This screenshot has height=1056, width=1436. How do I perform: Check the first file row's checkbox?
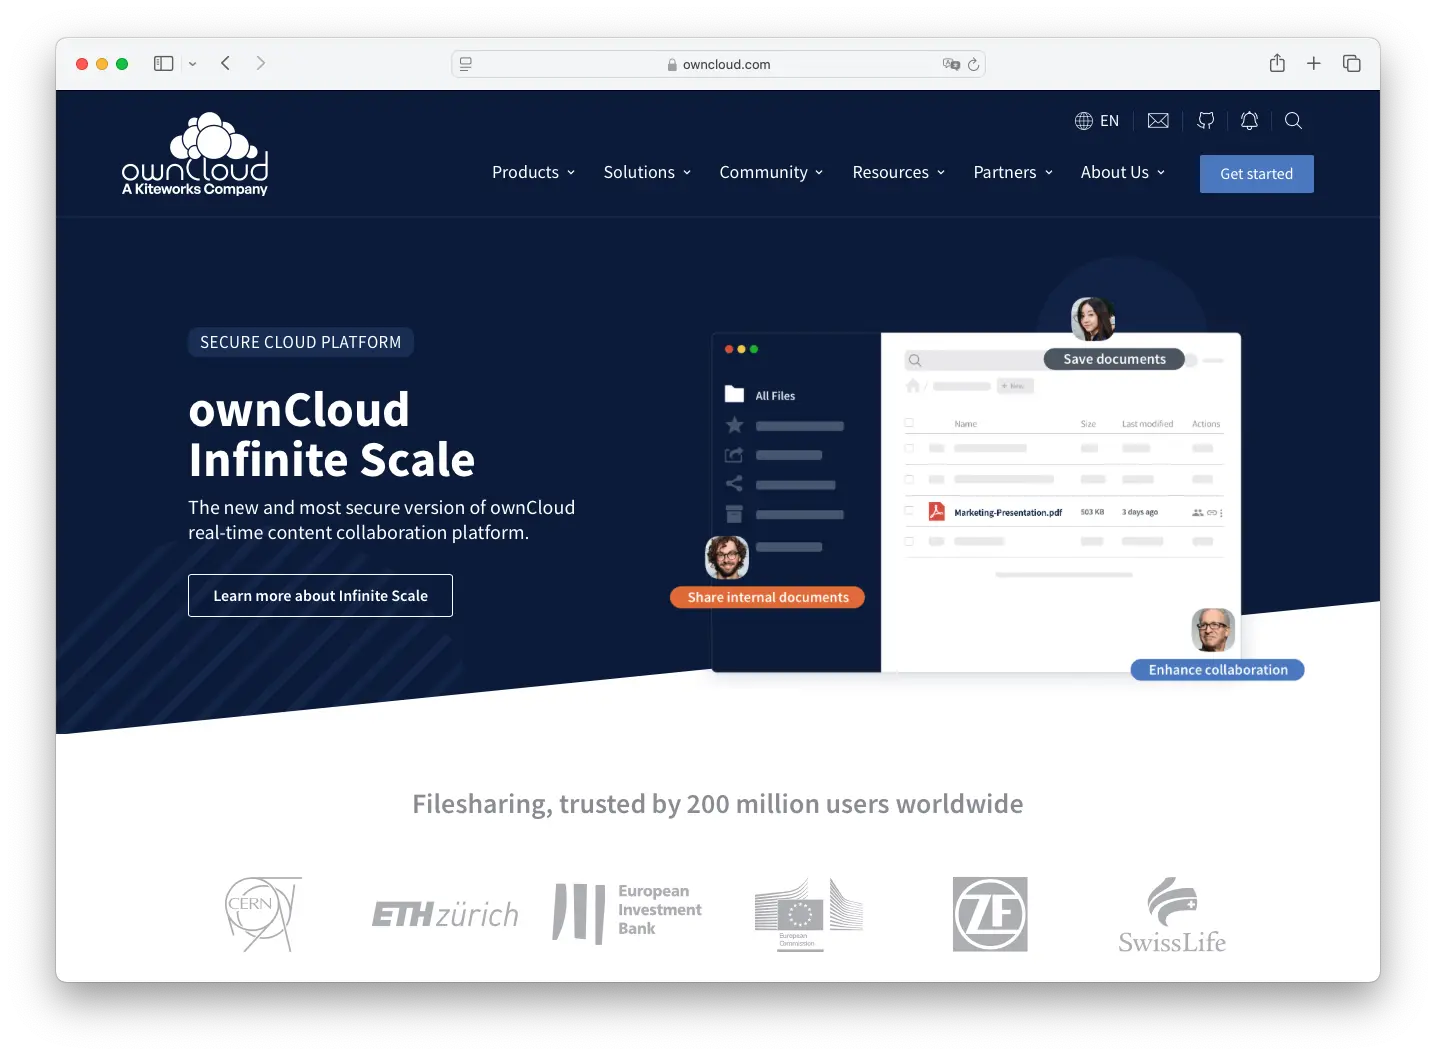909,449
